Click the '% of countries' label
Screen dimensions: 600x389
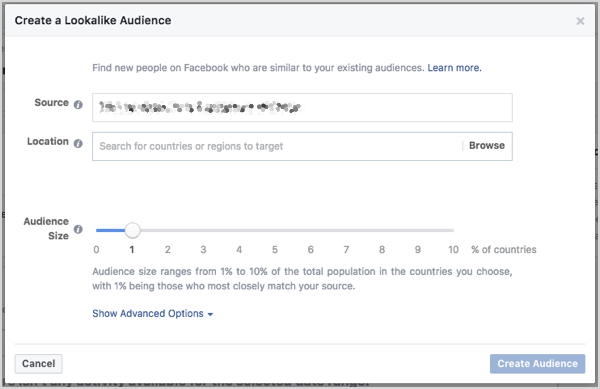(504, 250)
